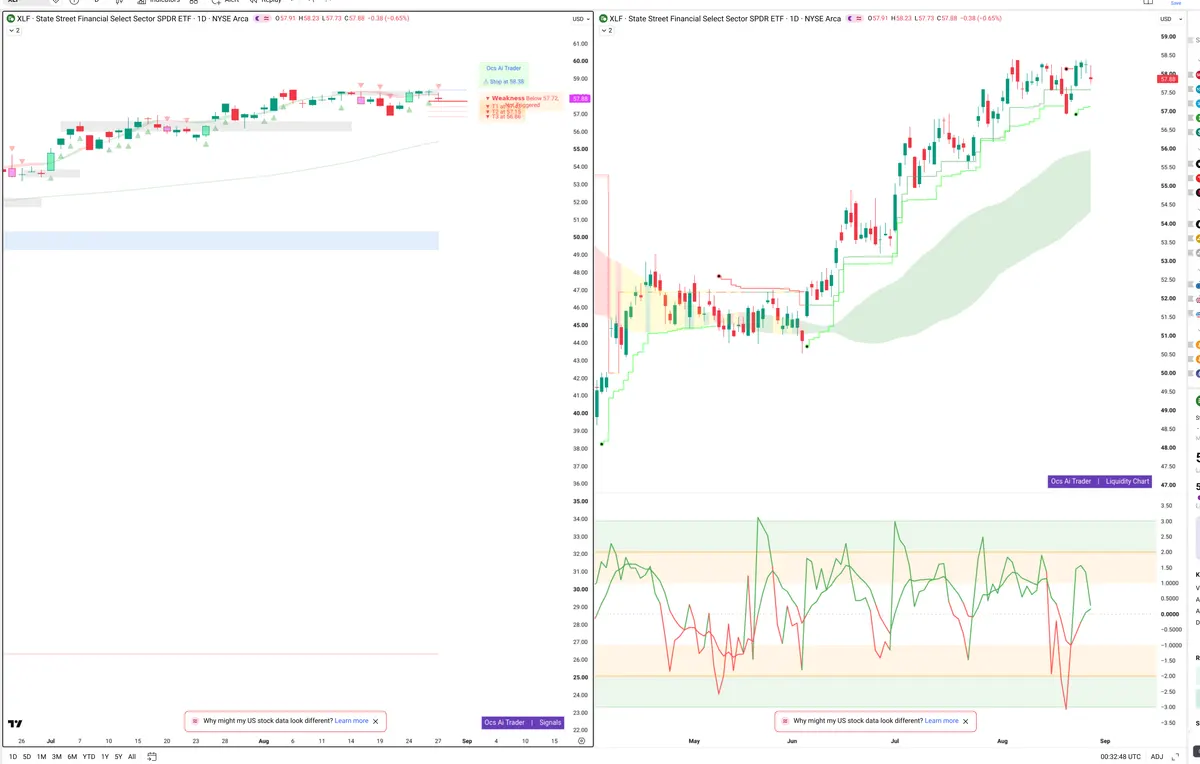Select the 5D time range
Screen dimensions: 1200x764
coord(26,757)
